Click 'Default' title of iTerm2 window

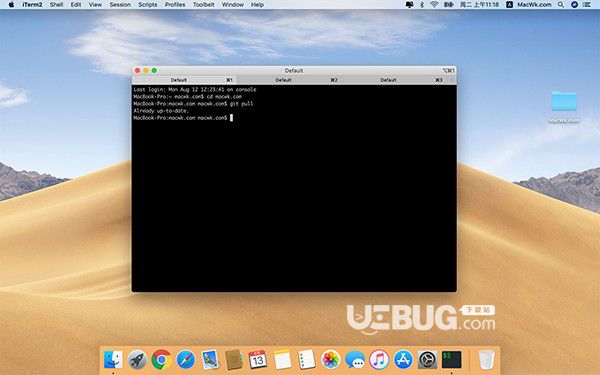click(x=294, y=70)
